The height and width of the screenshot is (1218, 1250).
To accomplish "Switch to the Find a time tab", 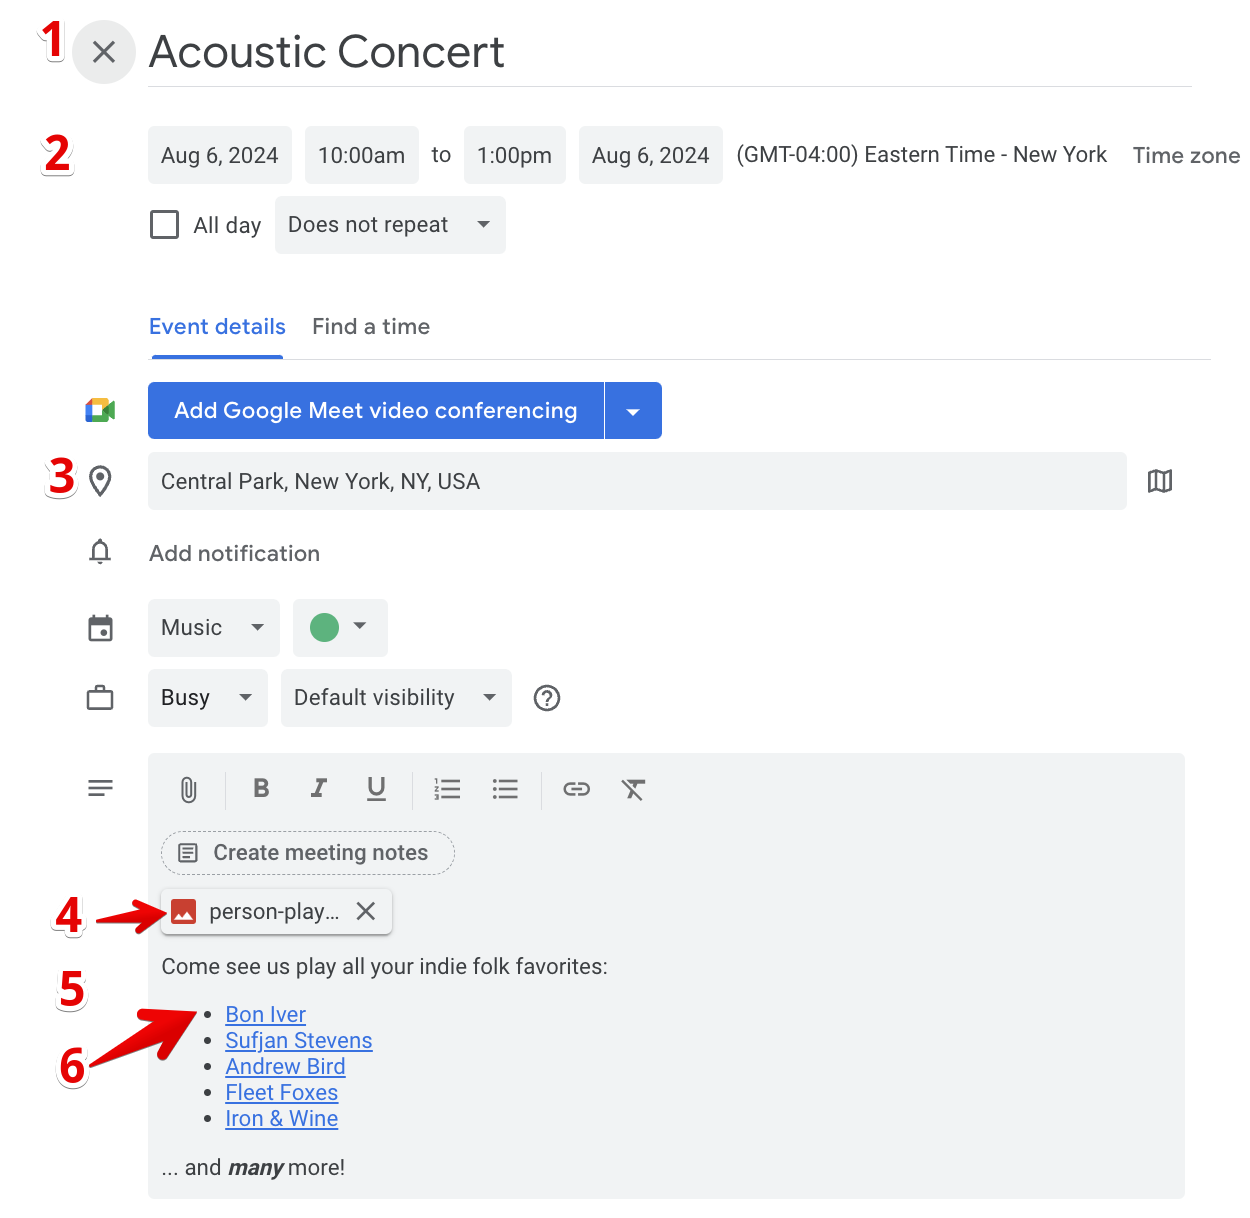I will pos(371,327).
